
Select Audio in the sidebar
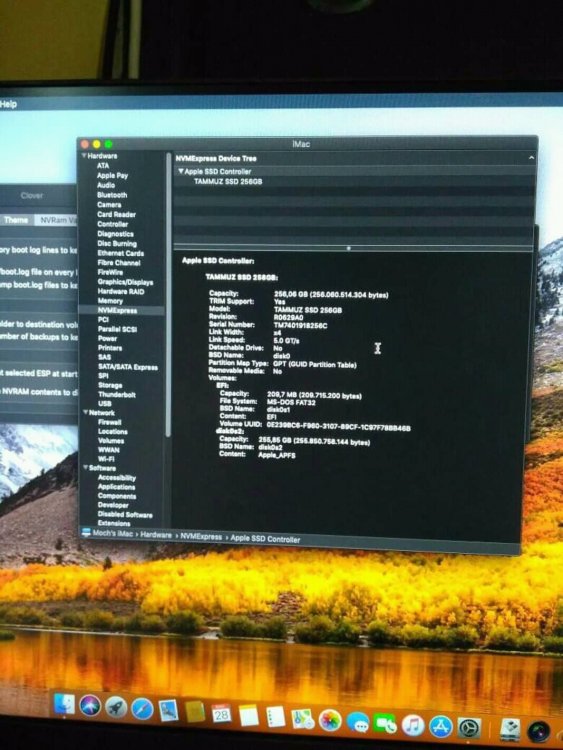(106, 185)
